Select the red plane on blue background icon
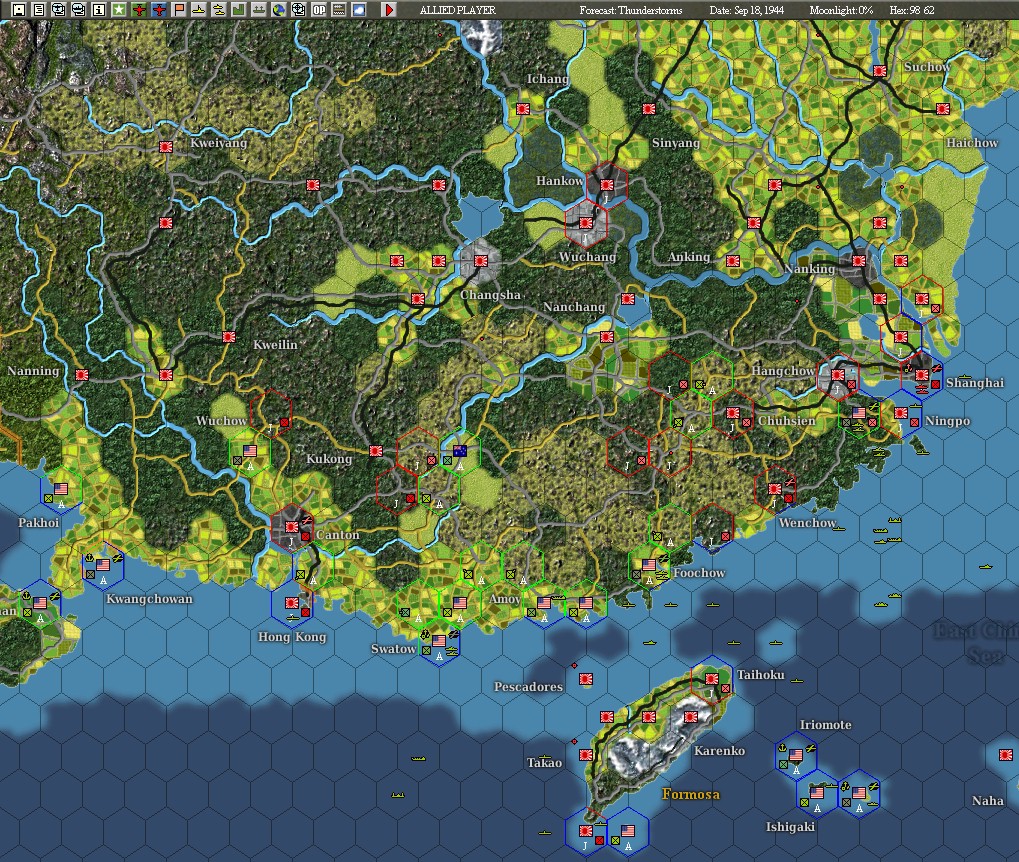 pyautogui.click(x=159, y=10)
